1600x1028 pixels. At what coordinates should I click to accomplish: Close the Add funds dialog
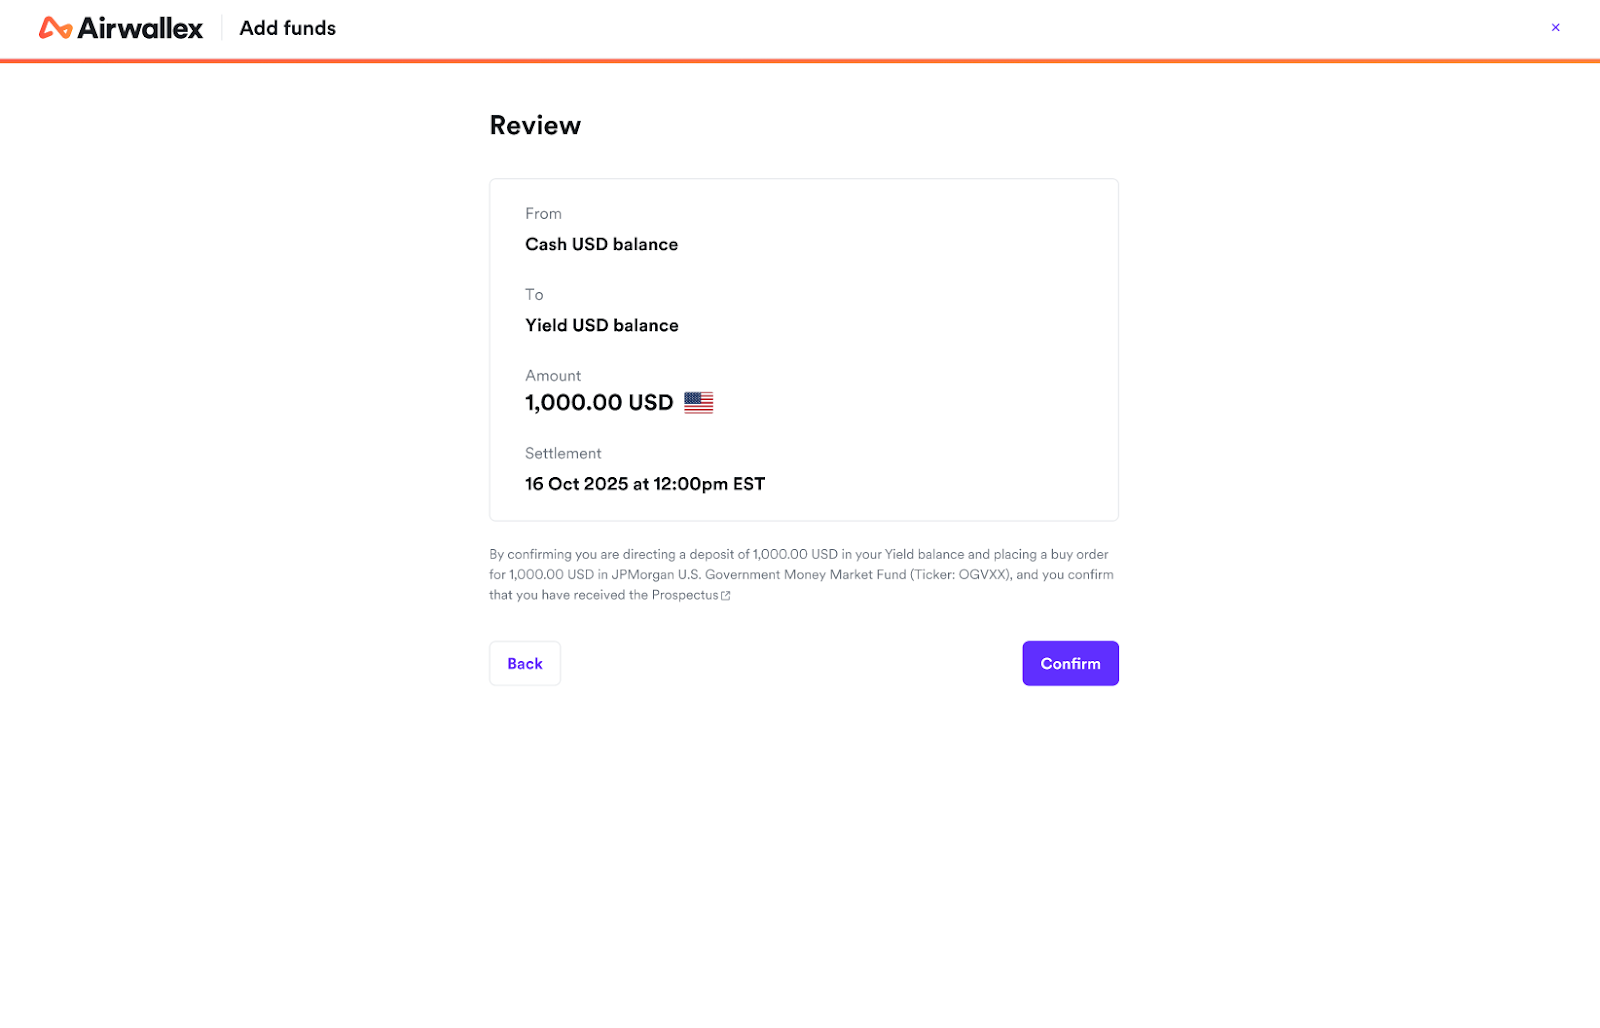click(x=1555, y=28)
